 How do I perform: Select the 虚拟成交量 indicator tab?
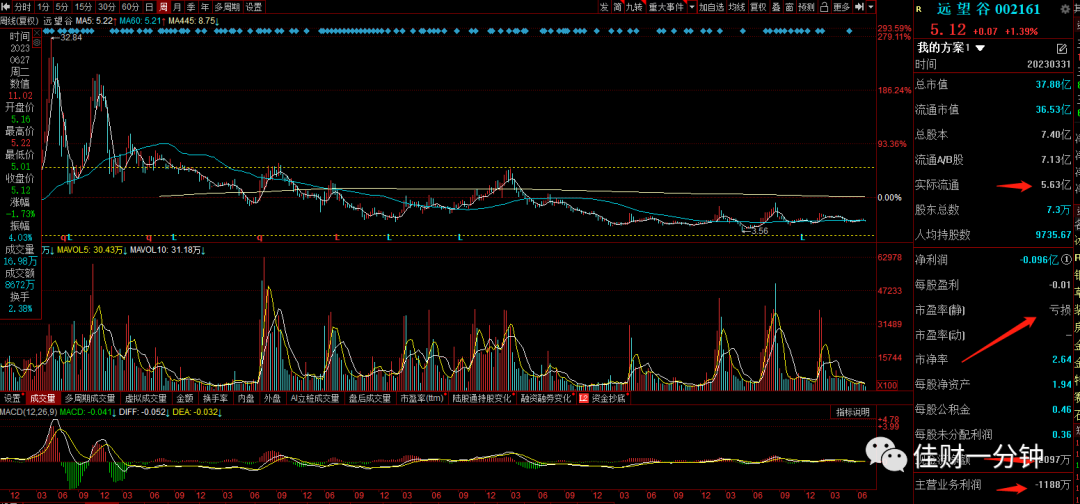click(x=145, y=398)
